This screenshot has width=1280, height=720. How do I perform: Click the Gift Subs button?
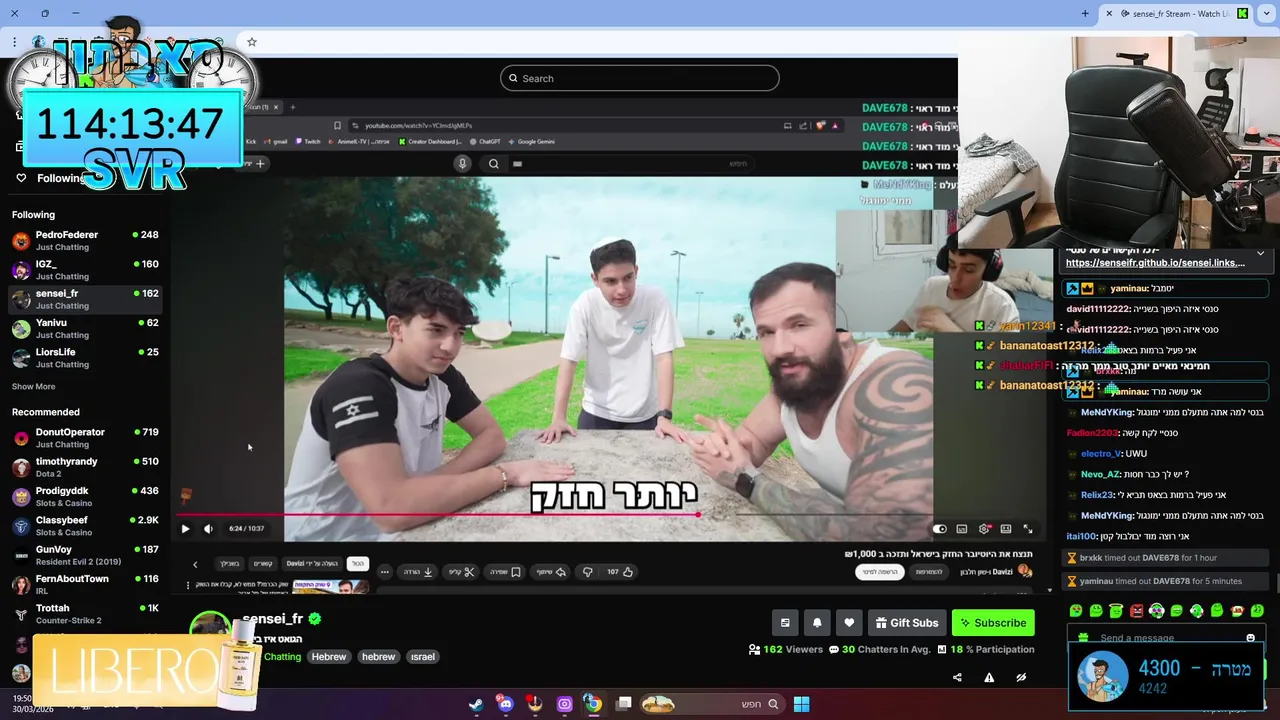tap(907, 623)
